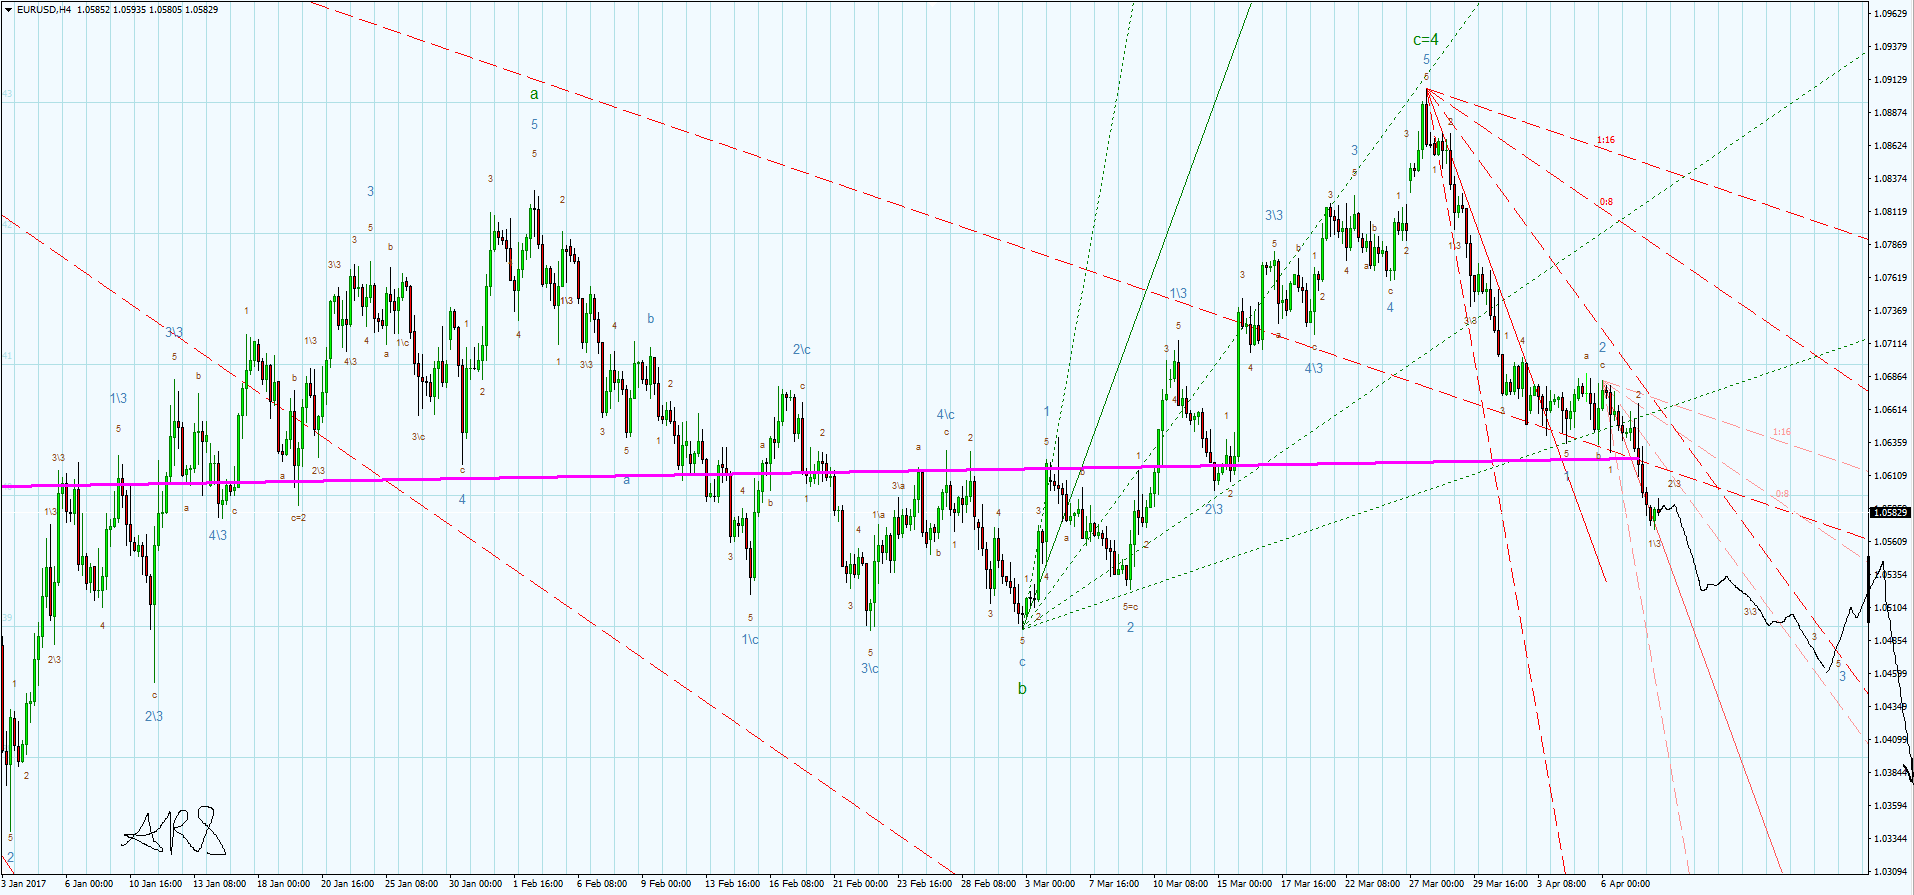The width and height of the screenshot is (1914, 895).
Task: Click price axis label 1.06864
Action: 1891,377
